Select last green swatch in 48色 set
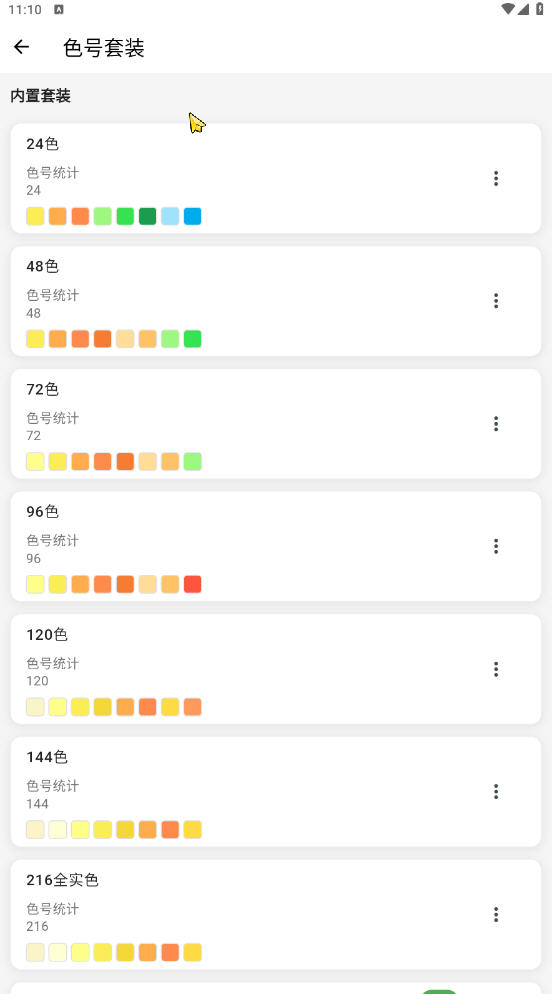Image resolution: width=552 pixels, height=994 pixels. [193, 339]
